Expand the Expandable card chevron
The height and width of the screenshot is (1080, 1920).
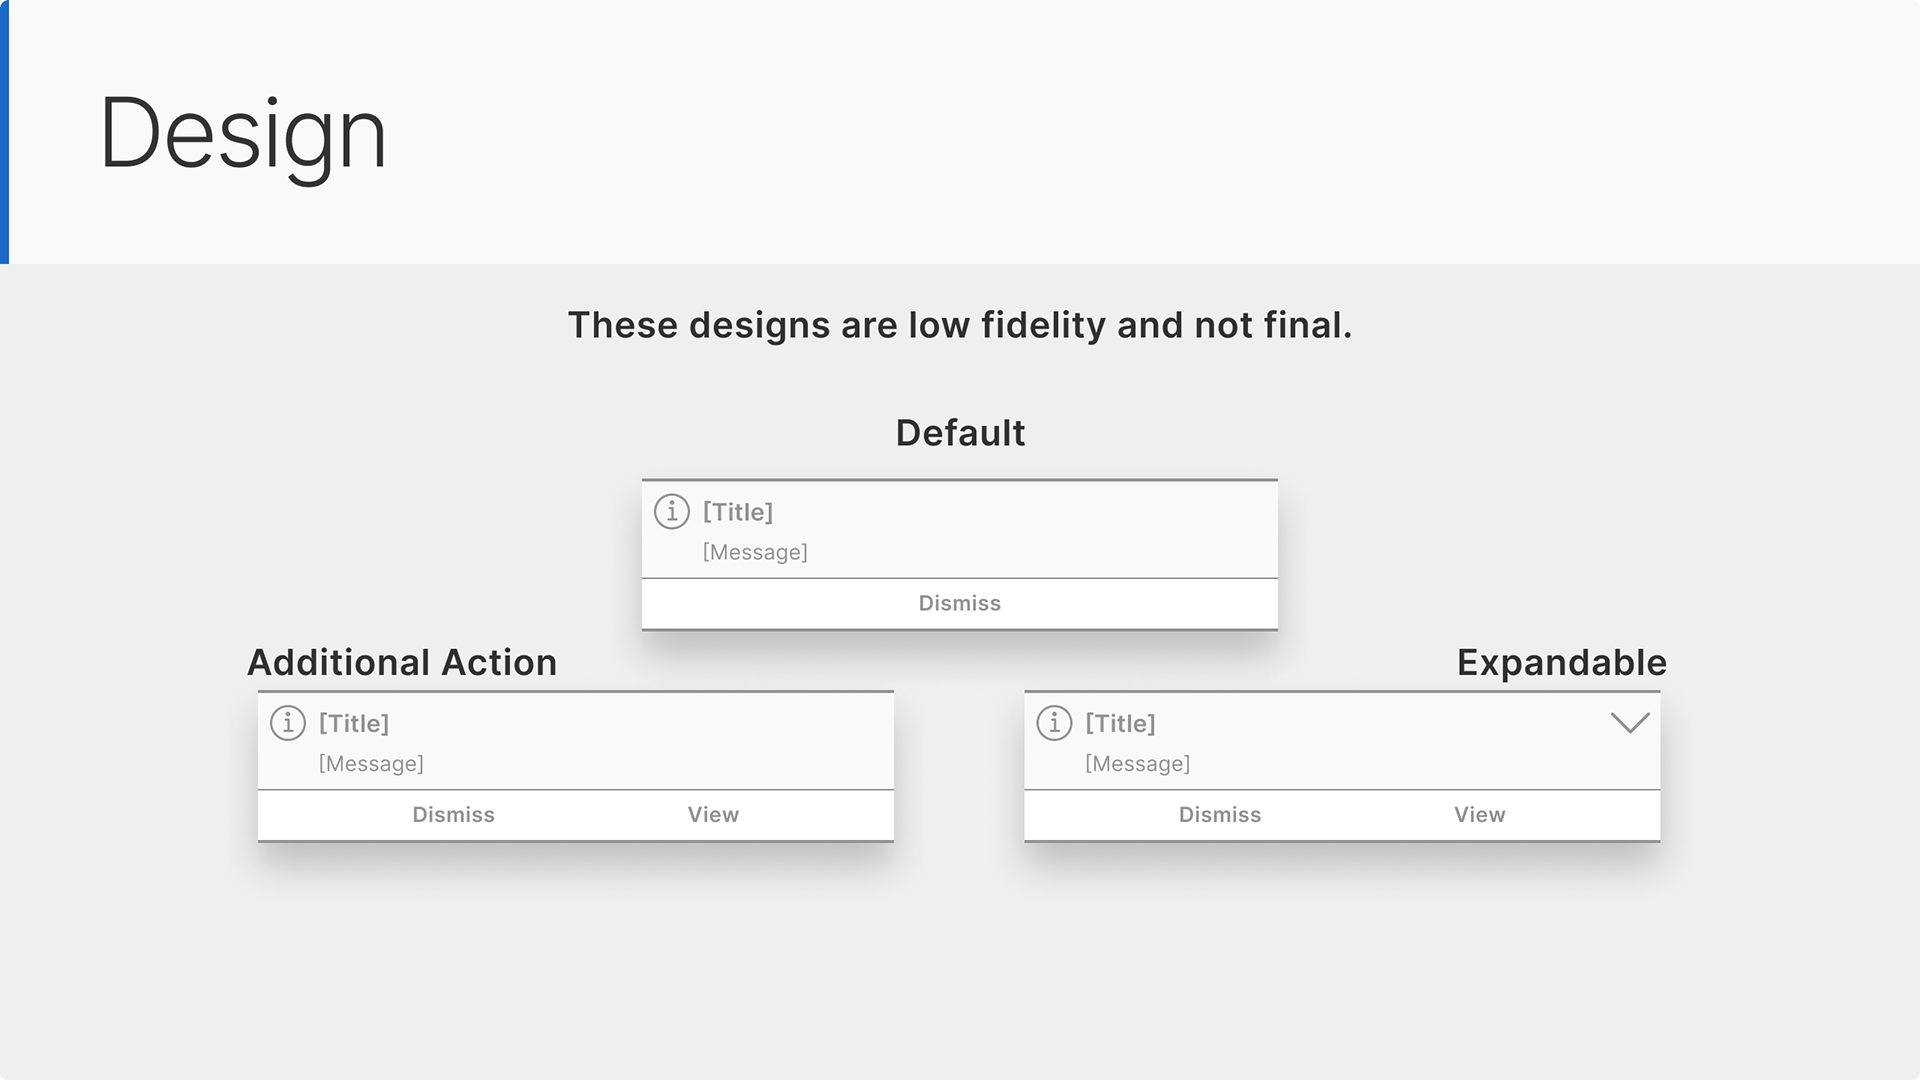[x=1630, y=723]
